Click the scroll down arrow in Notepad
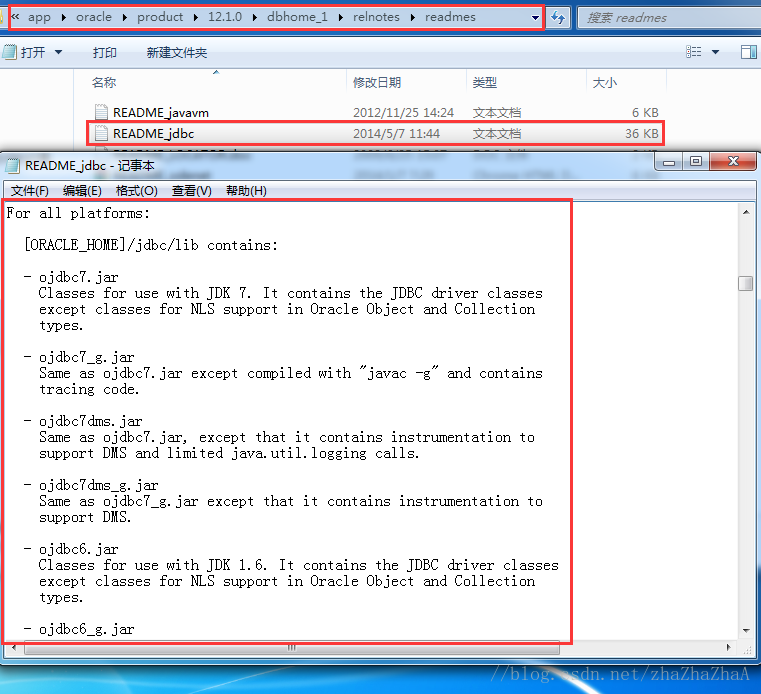Image resolution: width=761 pixels, height=694 pixels. (x=746, y=630)
